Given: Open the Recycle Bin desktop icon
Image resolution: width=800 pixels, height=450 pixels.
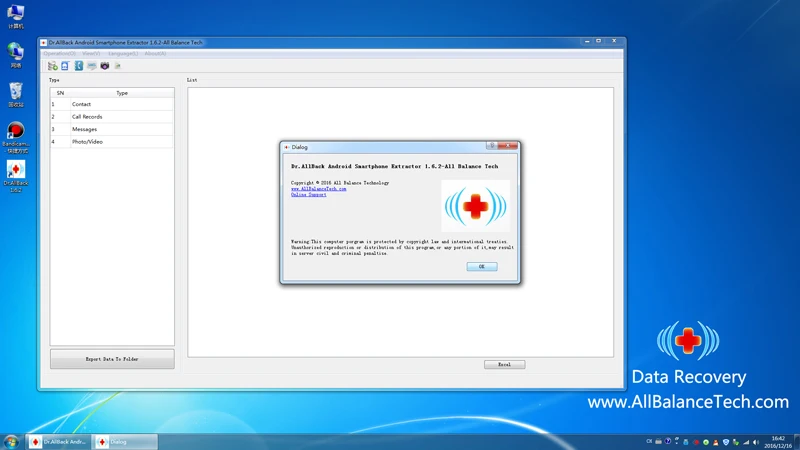Looking at the screenshot, I should (x=16, y=94).
